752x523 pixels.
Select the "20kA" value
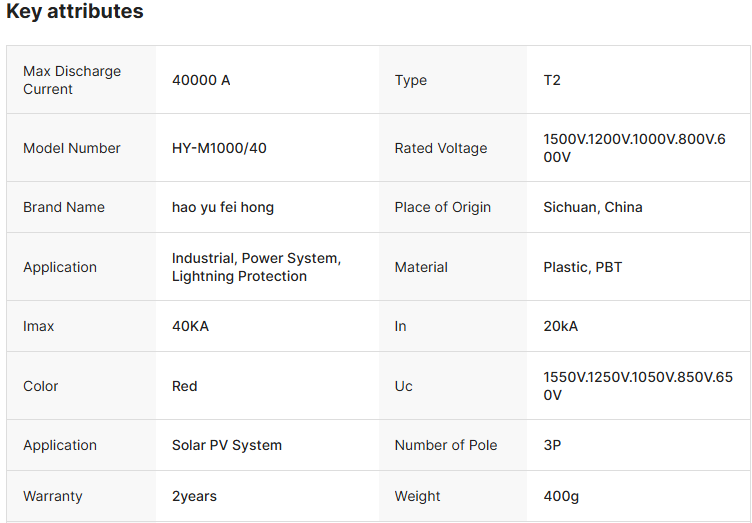coord(560,326)
